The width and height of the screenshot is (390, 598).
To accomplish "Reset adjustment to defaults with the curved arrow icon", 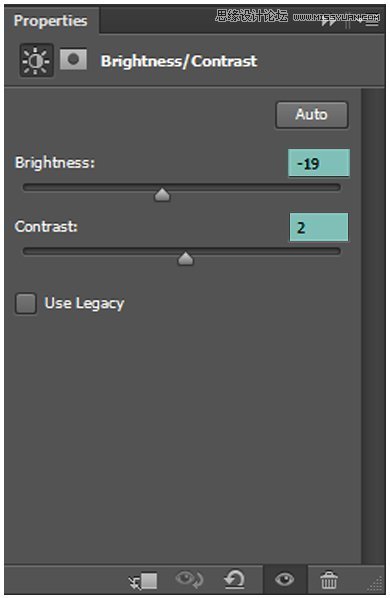I will click(x=234, y=580).
